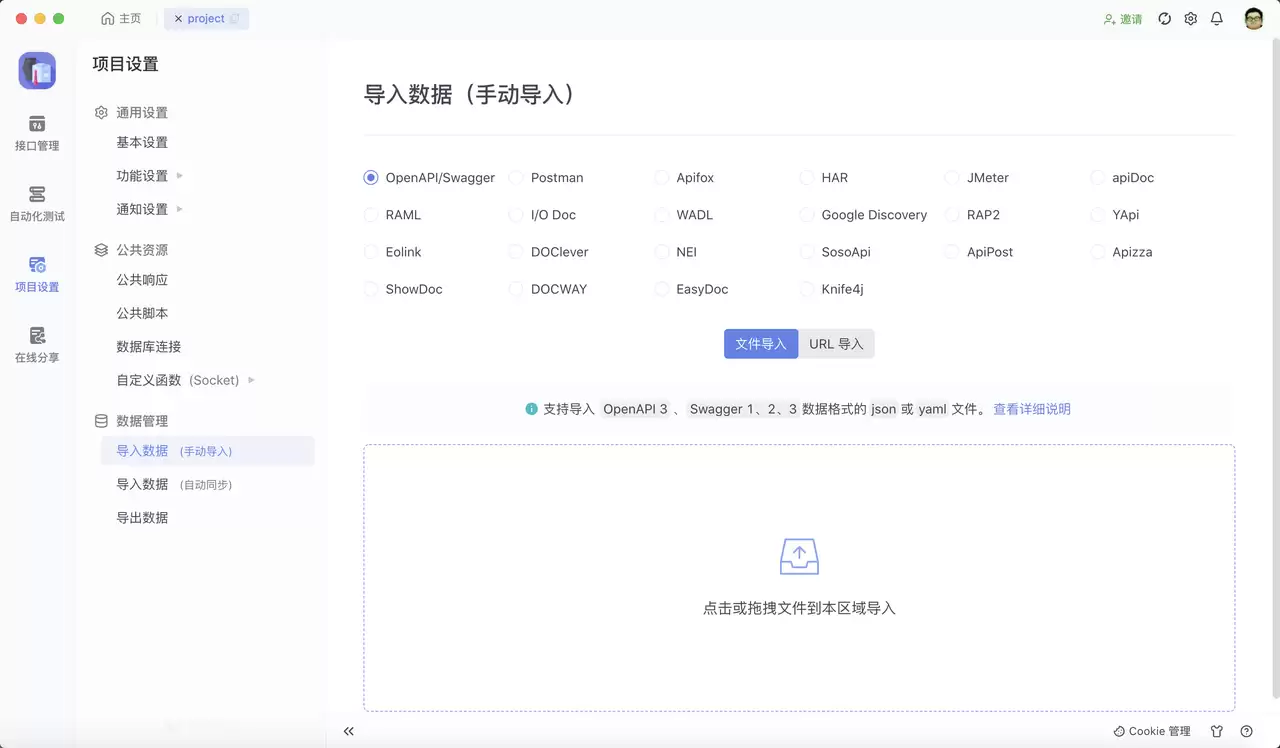Click the info icon before 支持导入 text
The height and width of the screenshot is (748, 1280).
click(x=531, y=409)
